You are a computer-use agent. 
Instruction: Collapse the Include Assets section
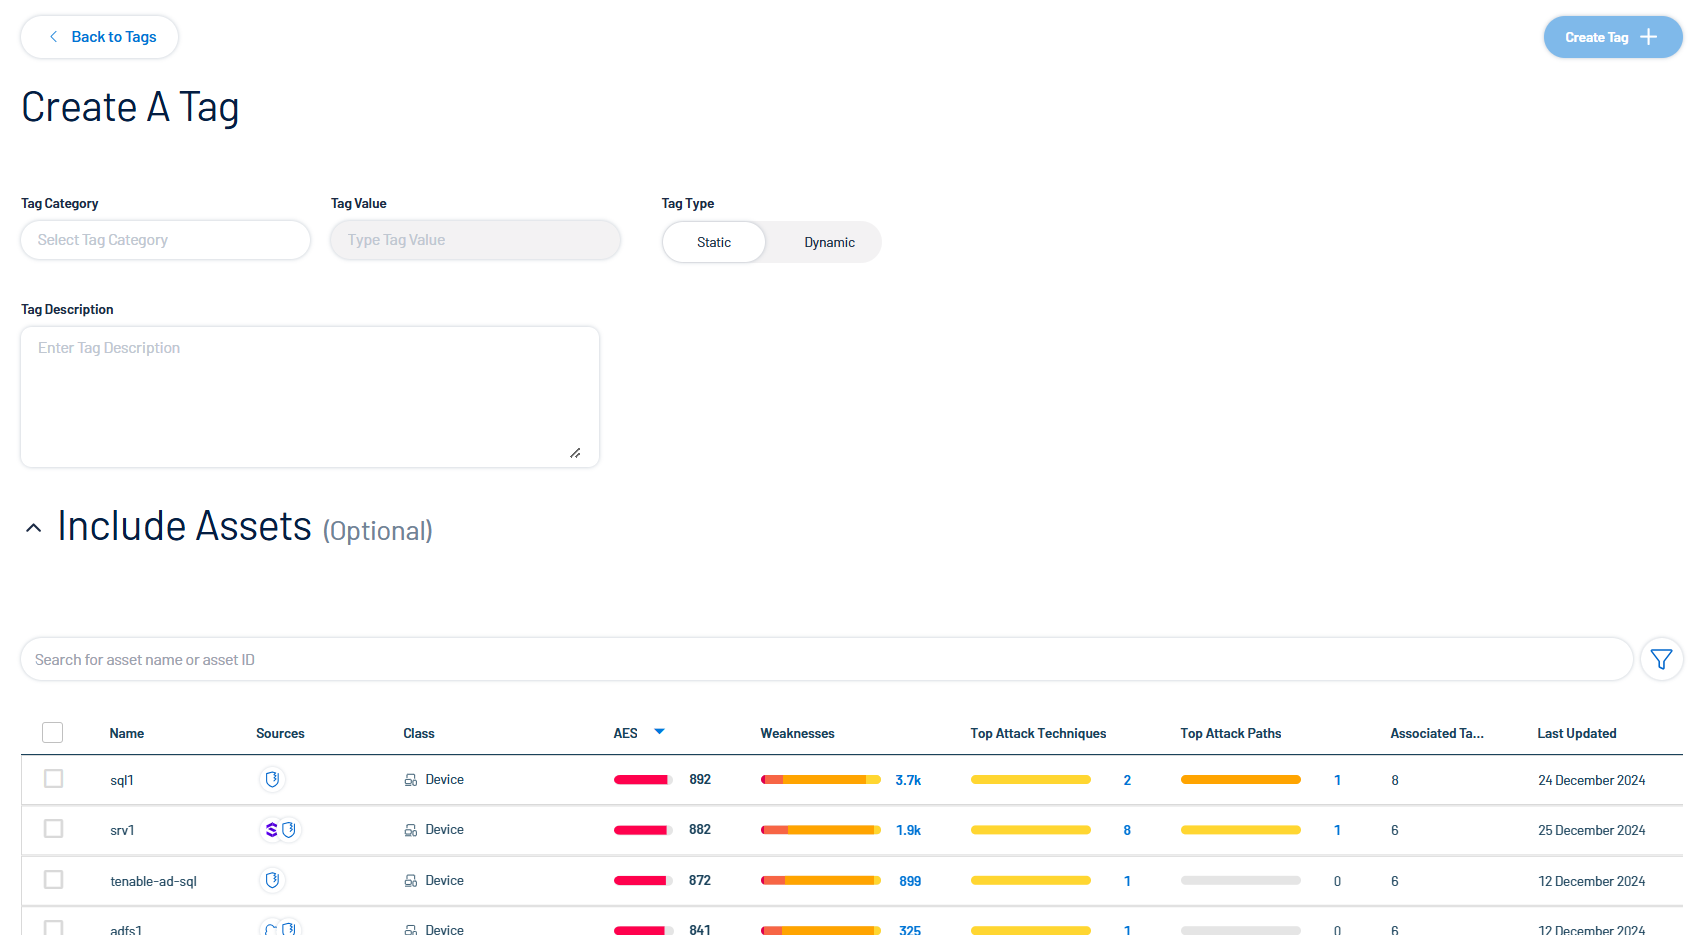34,528
